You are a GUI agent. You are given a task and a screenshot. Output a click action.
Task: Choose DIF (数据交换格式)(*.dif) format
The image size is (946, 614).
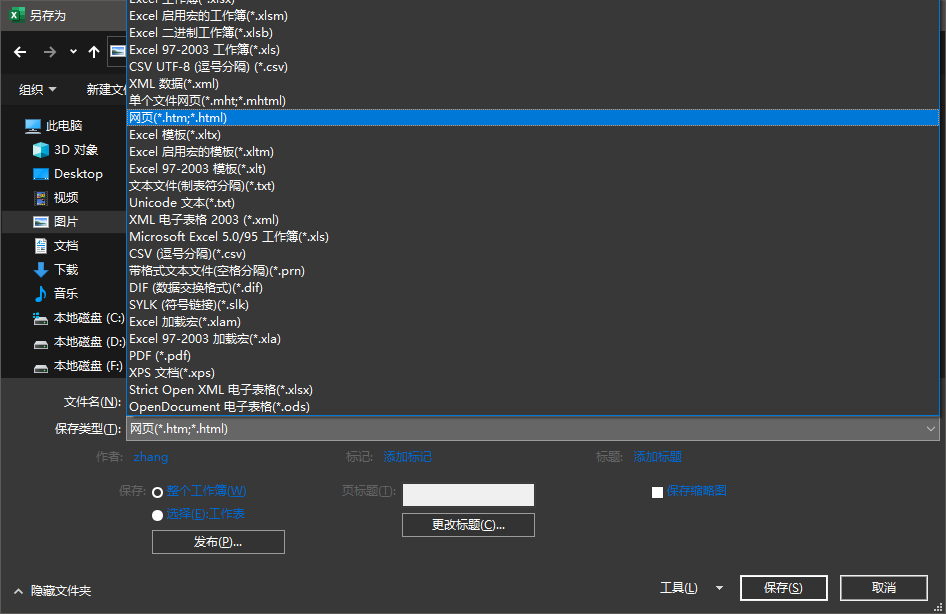533,288
